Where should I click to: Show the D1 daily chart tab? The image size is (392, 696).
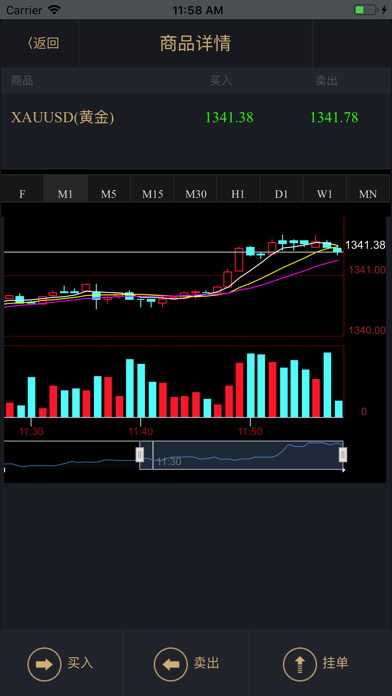[281, 189]
